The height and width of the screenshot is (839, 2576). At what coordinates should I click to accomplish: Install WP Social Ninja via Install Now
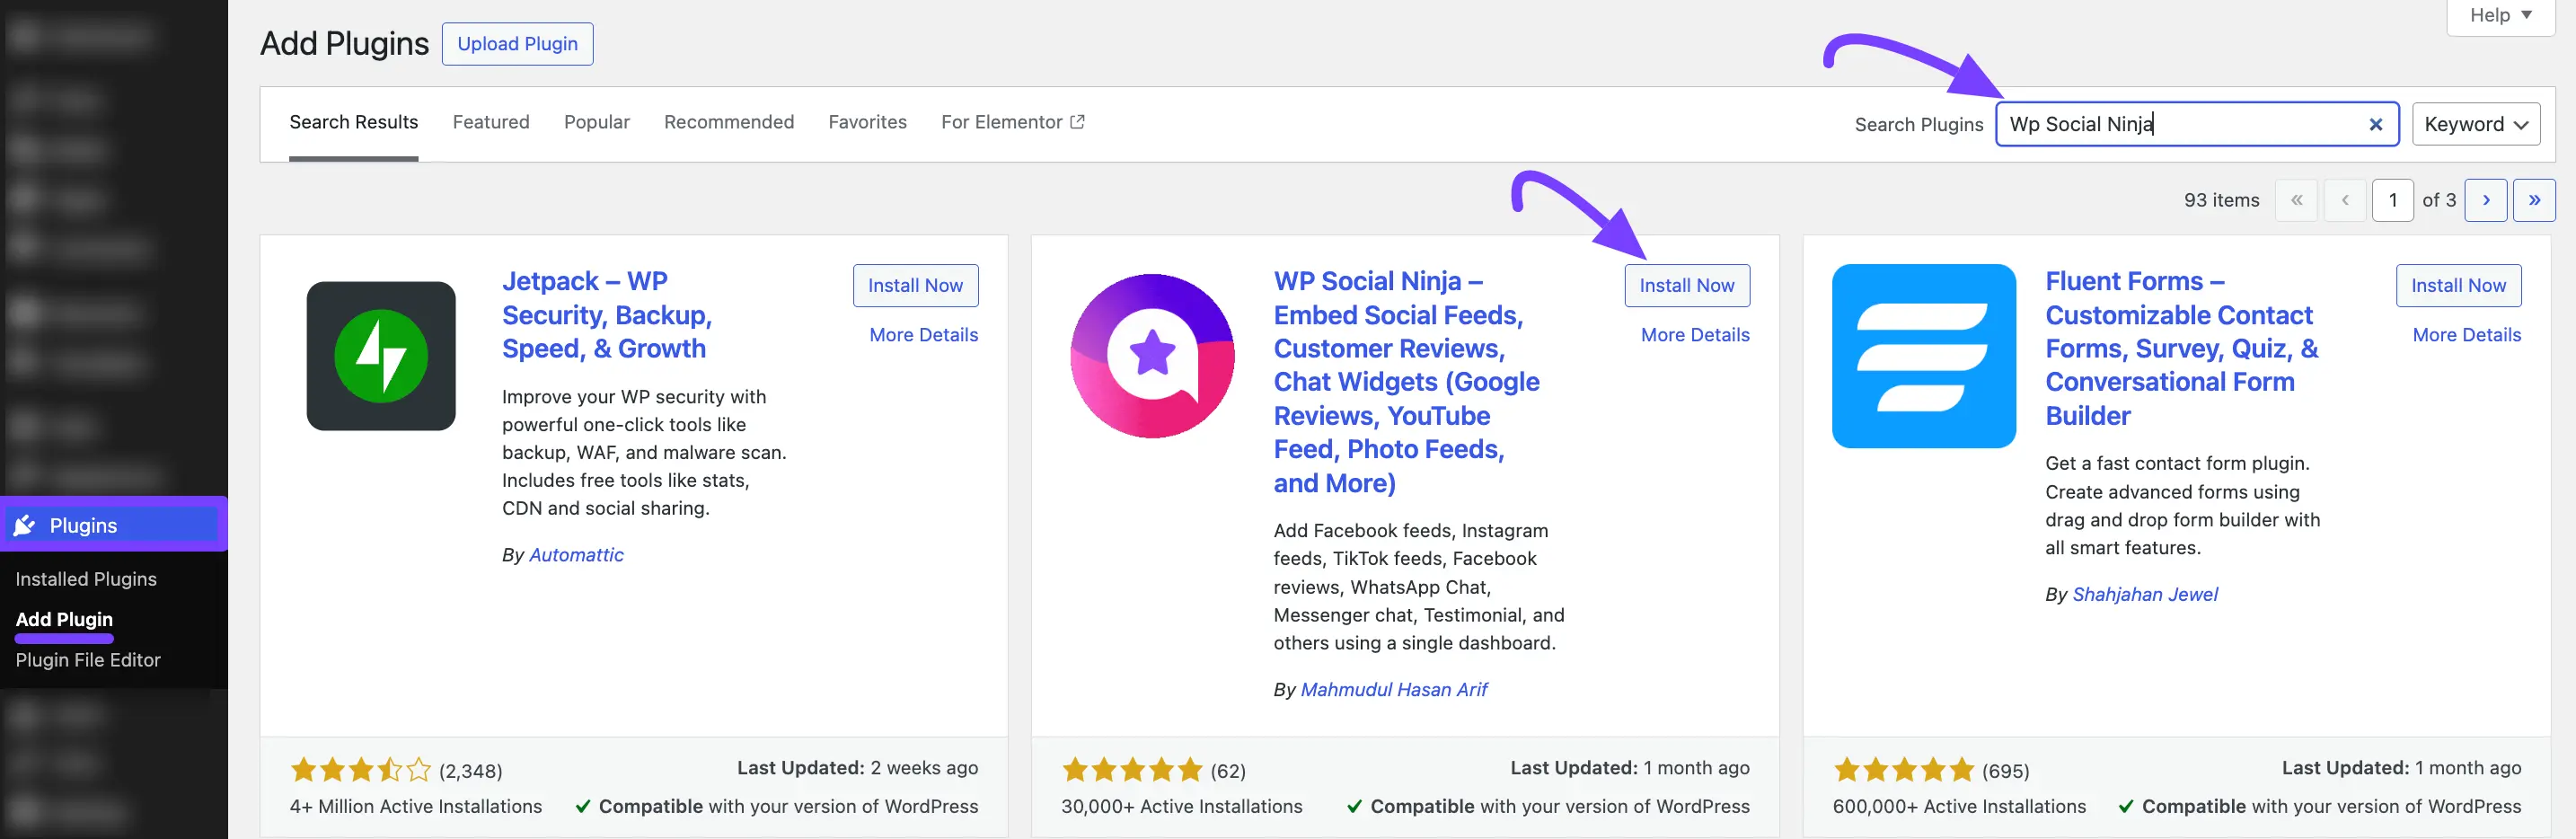coord(1687,285)
